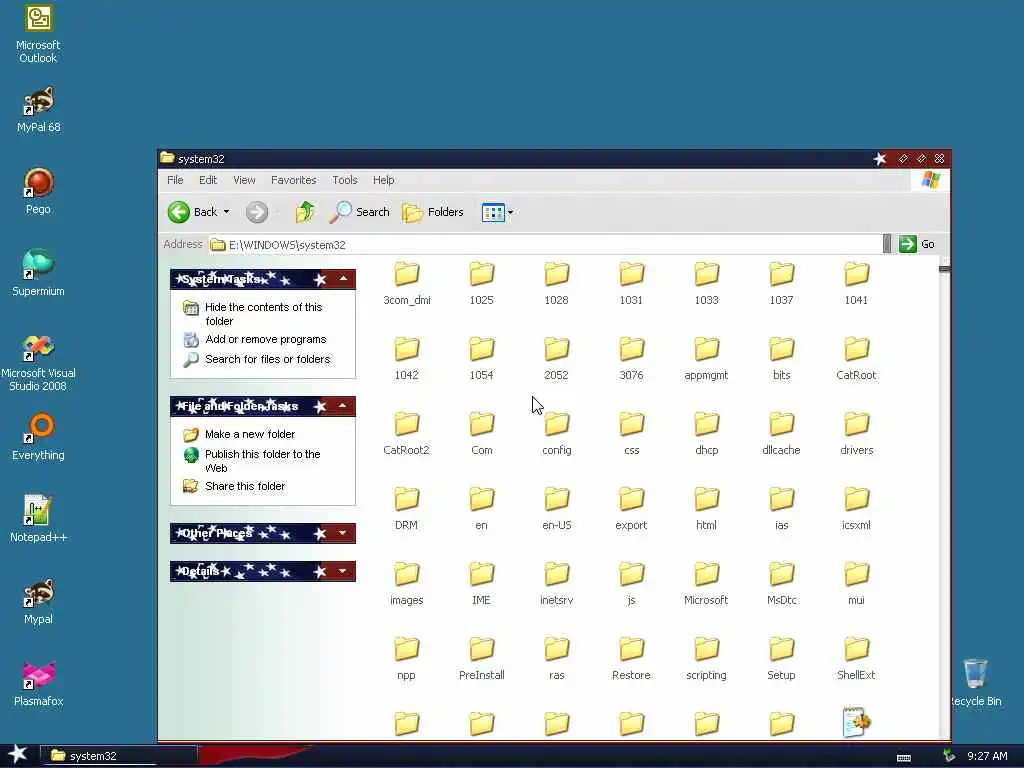Click Add or remove programs link
The width and height of the screenshot is (1024, 768).
[265, 339]
